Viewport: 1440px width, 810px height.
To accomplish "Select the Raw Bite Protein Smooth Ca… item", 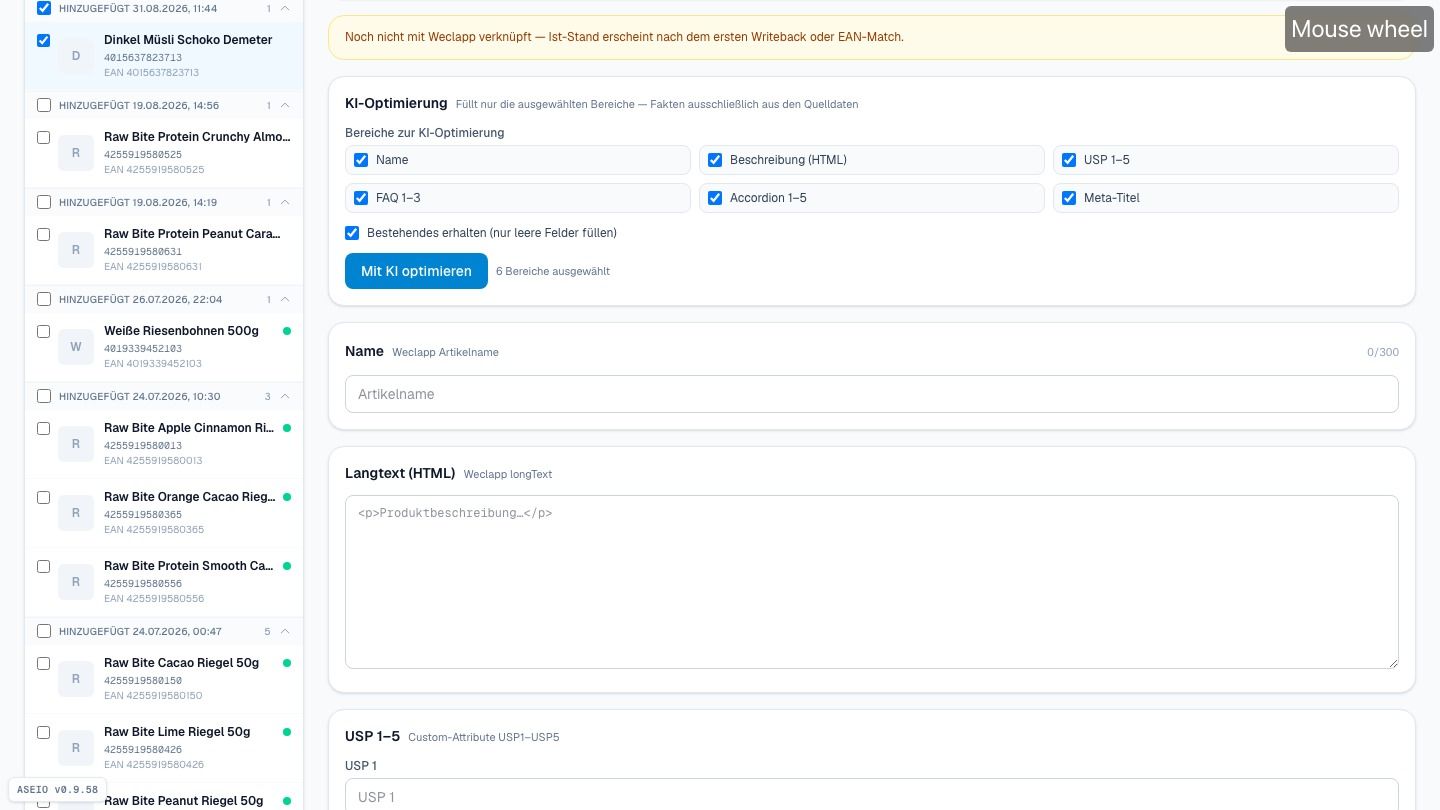I will point(164,582).
